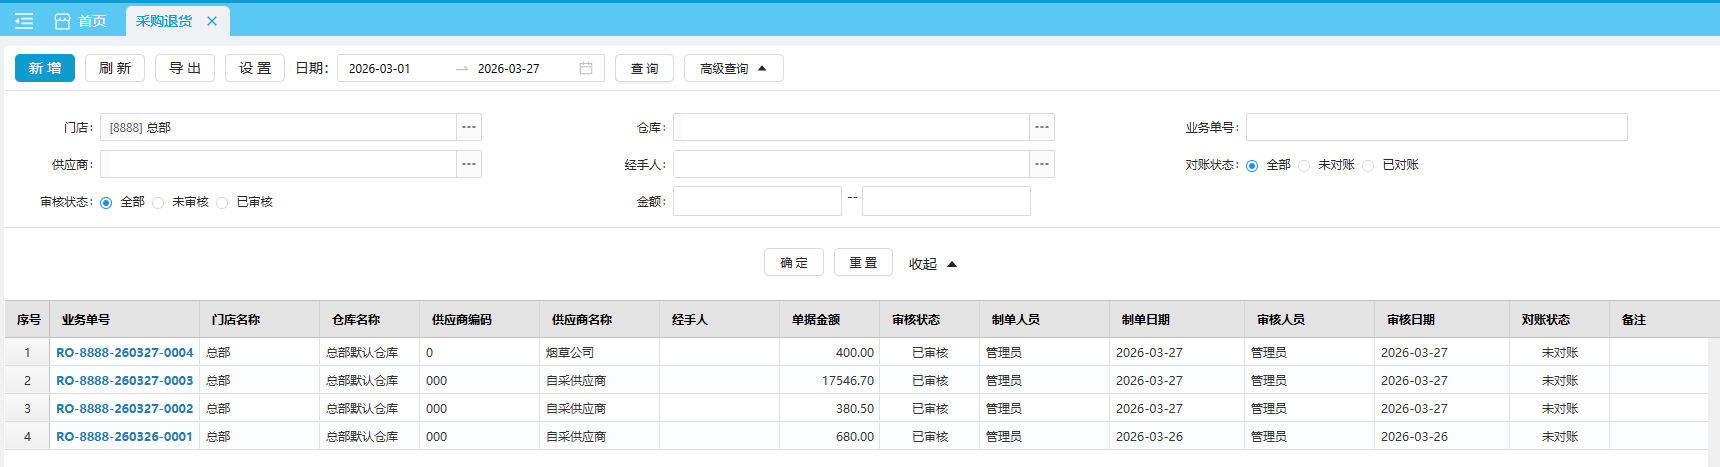Select 未审核 audit status radio button

159,203
